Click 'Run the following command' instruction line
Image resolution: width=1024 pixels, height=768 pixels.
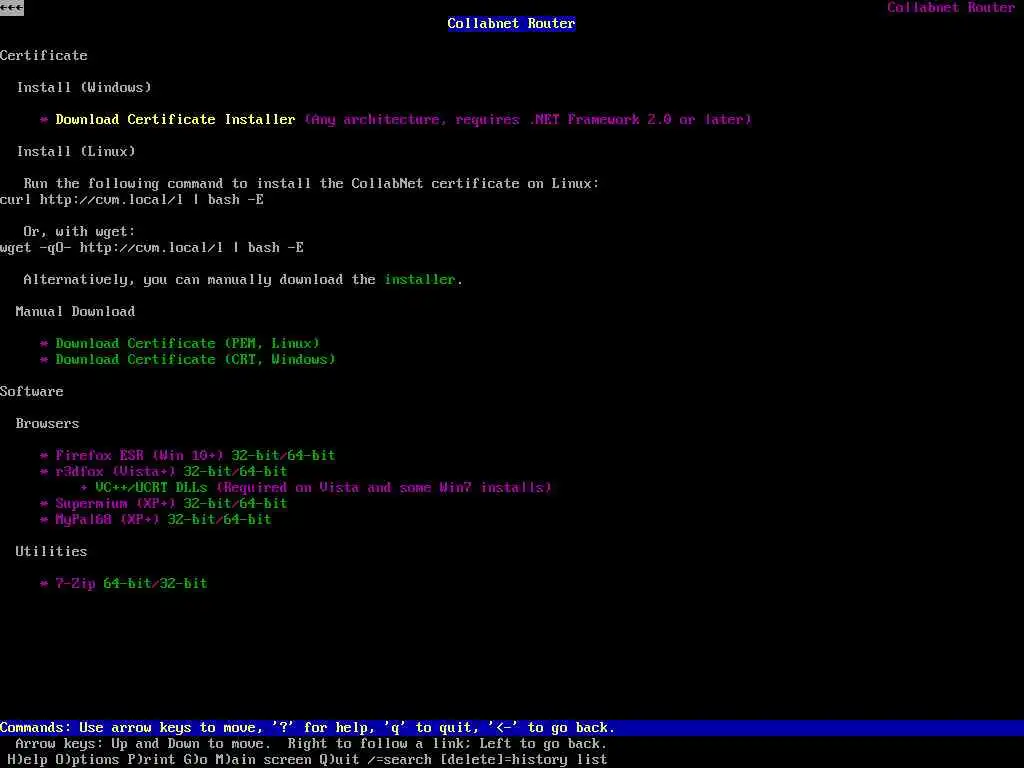tap(312, 184)
